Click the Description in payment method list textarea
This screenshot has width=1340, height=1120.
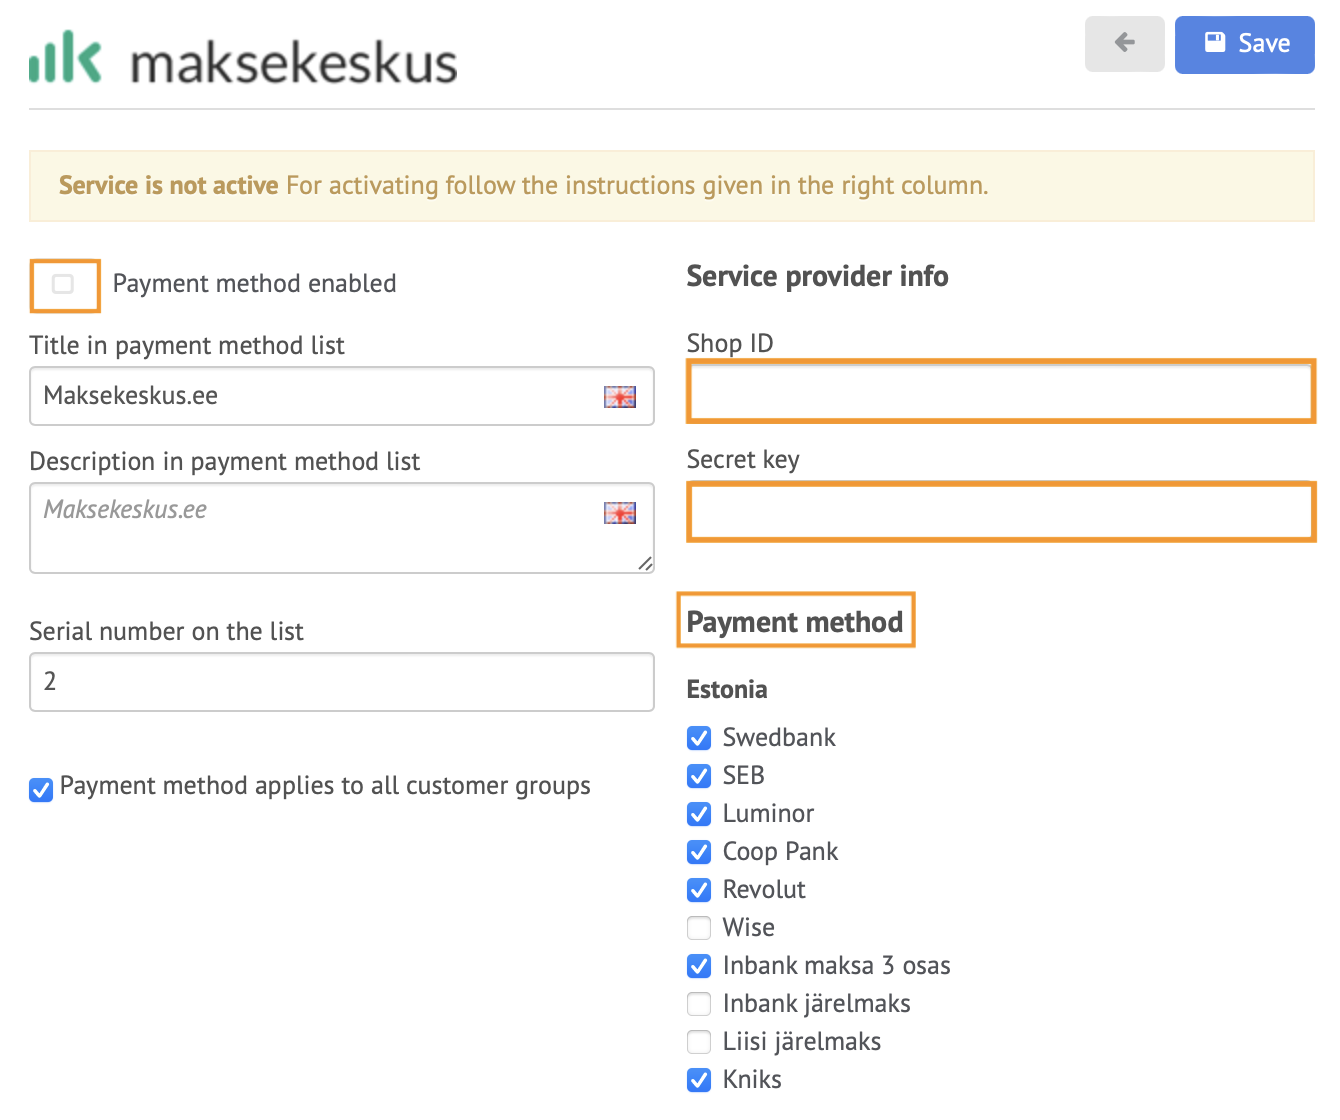(342, 528)
